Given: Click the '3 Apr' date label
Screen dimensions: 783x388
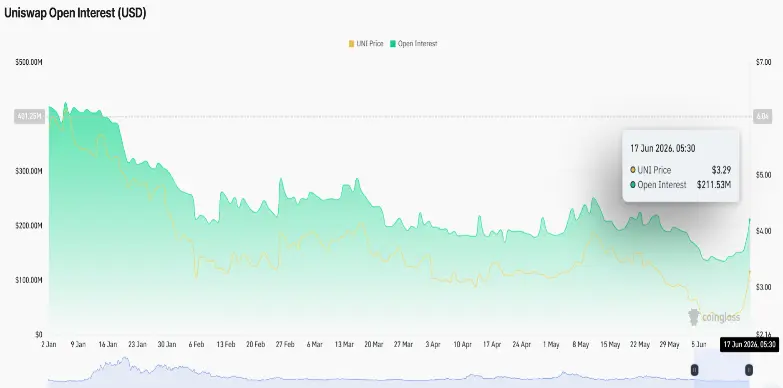Looking at the screenshot, I should [433, 345].
